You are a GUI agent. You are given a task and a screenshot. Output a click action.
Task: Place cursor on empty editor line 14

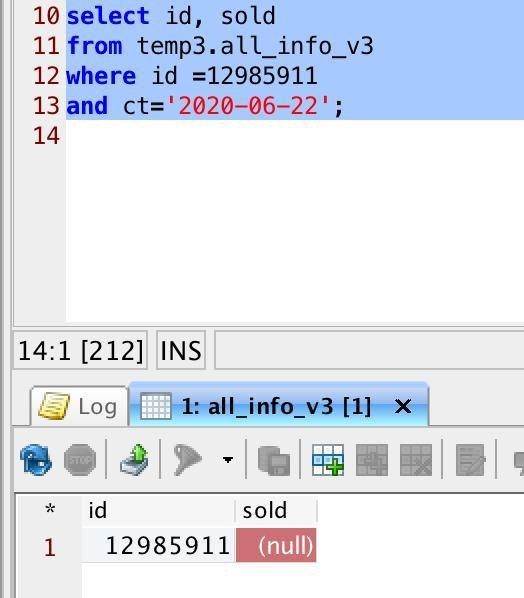coord(294,135)
